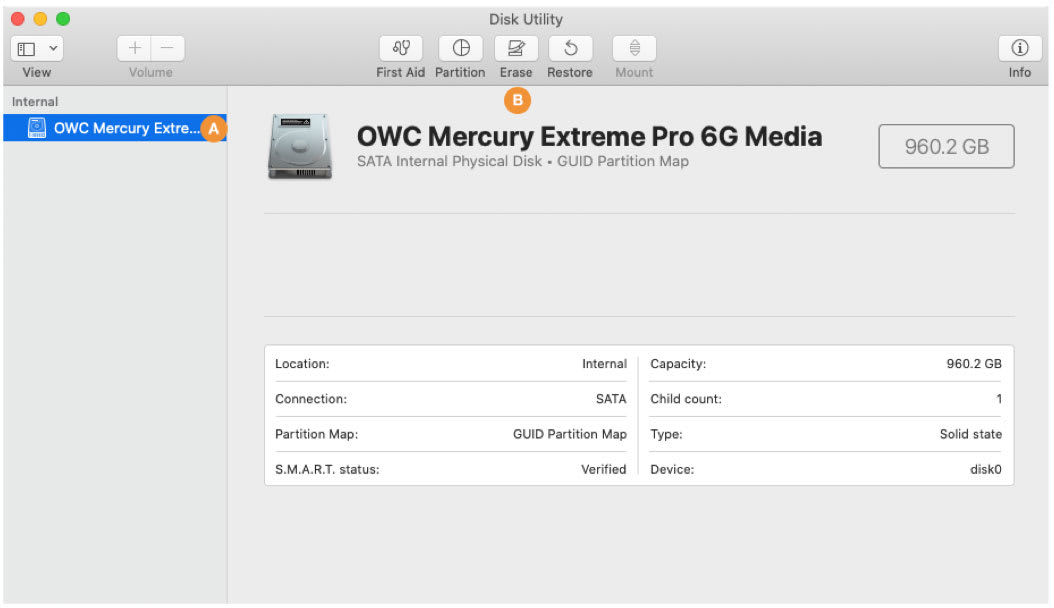The height and width of the screenshot is (608, 1054).
Task: Run First Aid from the toolbar
Action: 400,48
